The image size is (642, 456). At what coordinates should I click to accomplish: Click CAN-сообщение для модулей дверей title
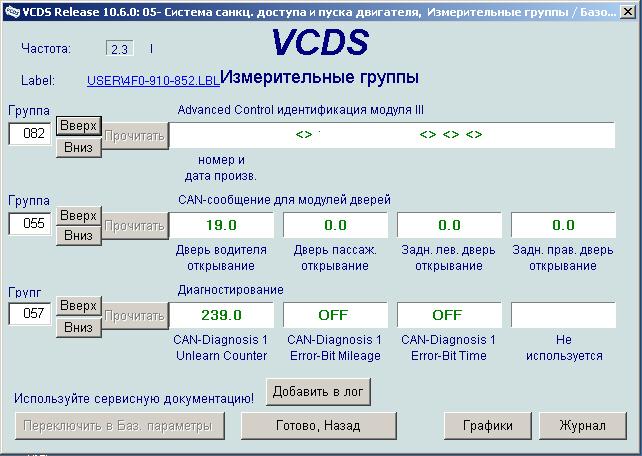tap(284, 200)
